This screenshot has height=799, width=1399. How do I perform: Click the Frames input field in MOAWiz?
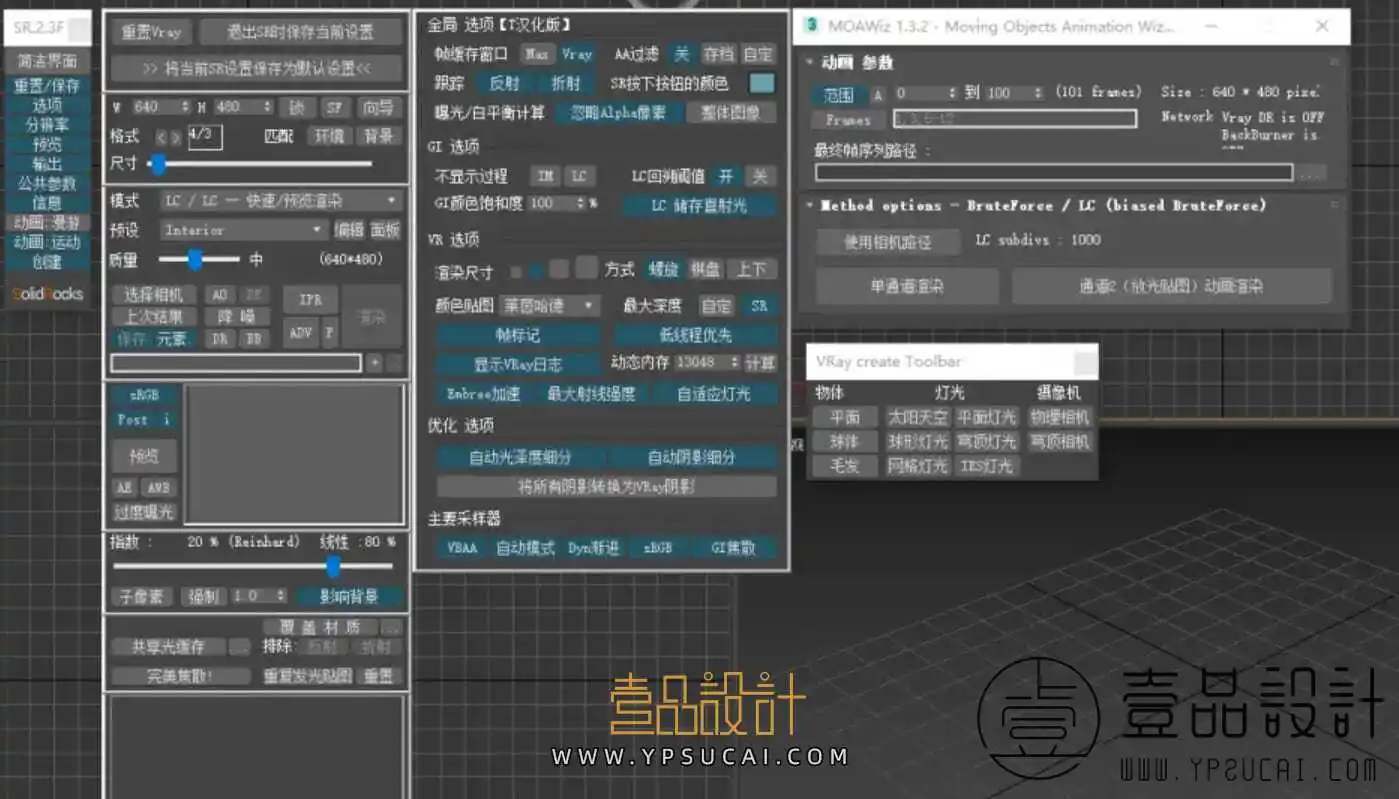coord(1014,119)
